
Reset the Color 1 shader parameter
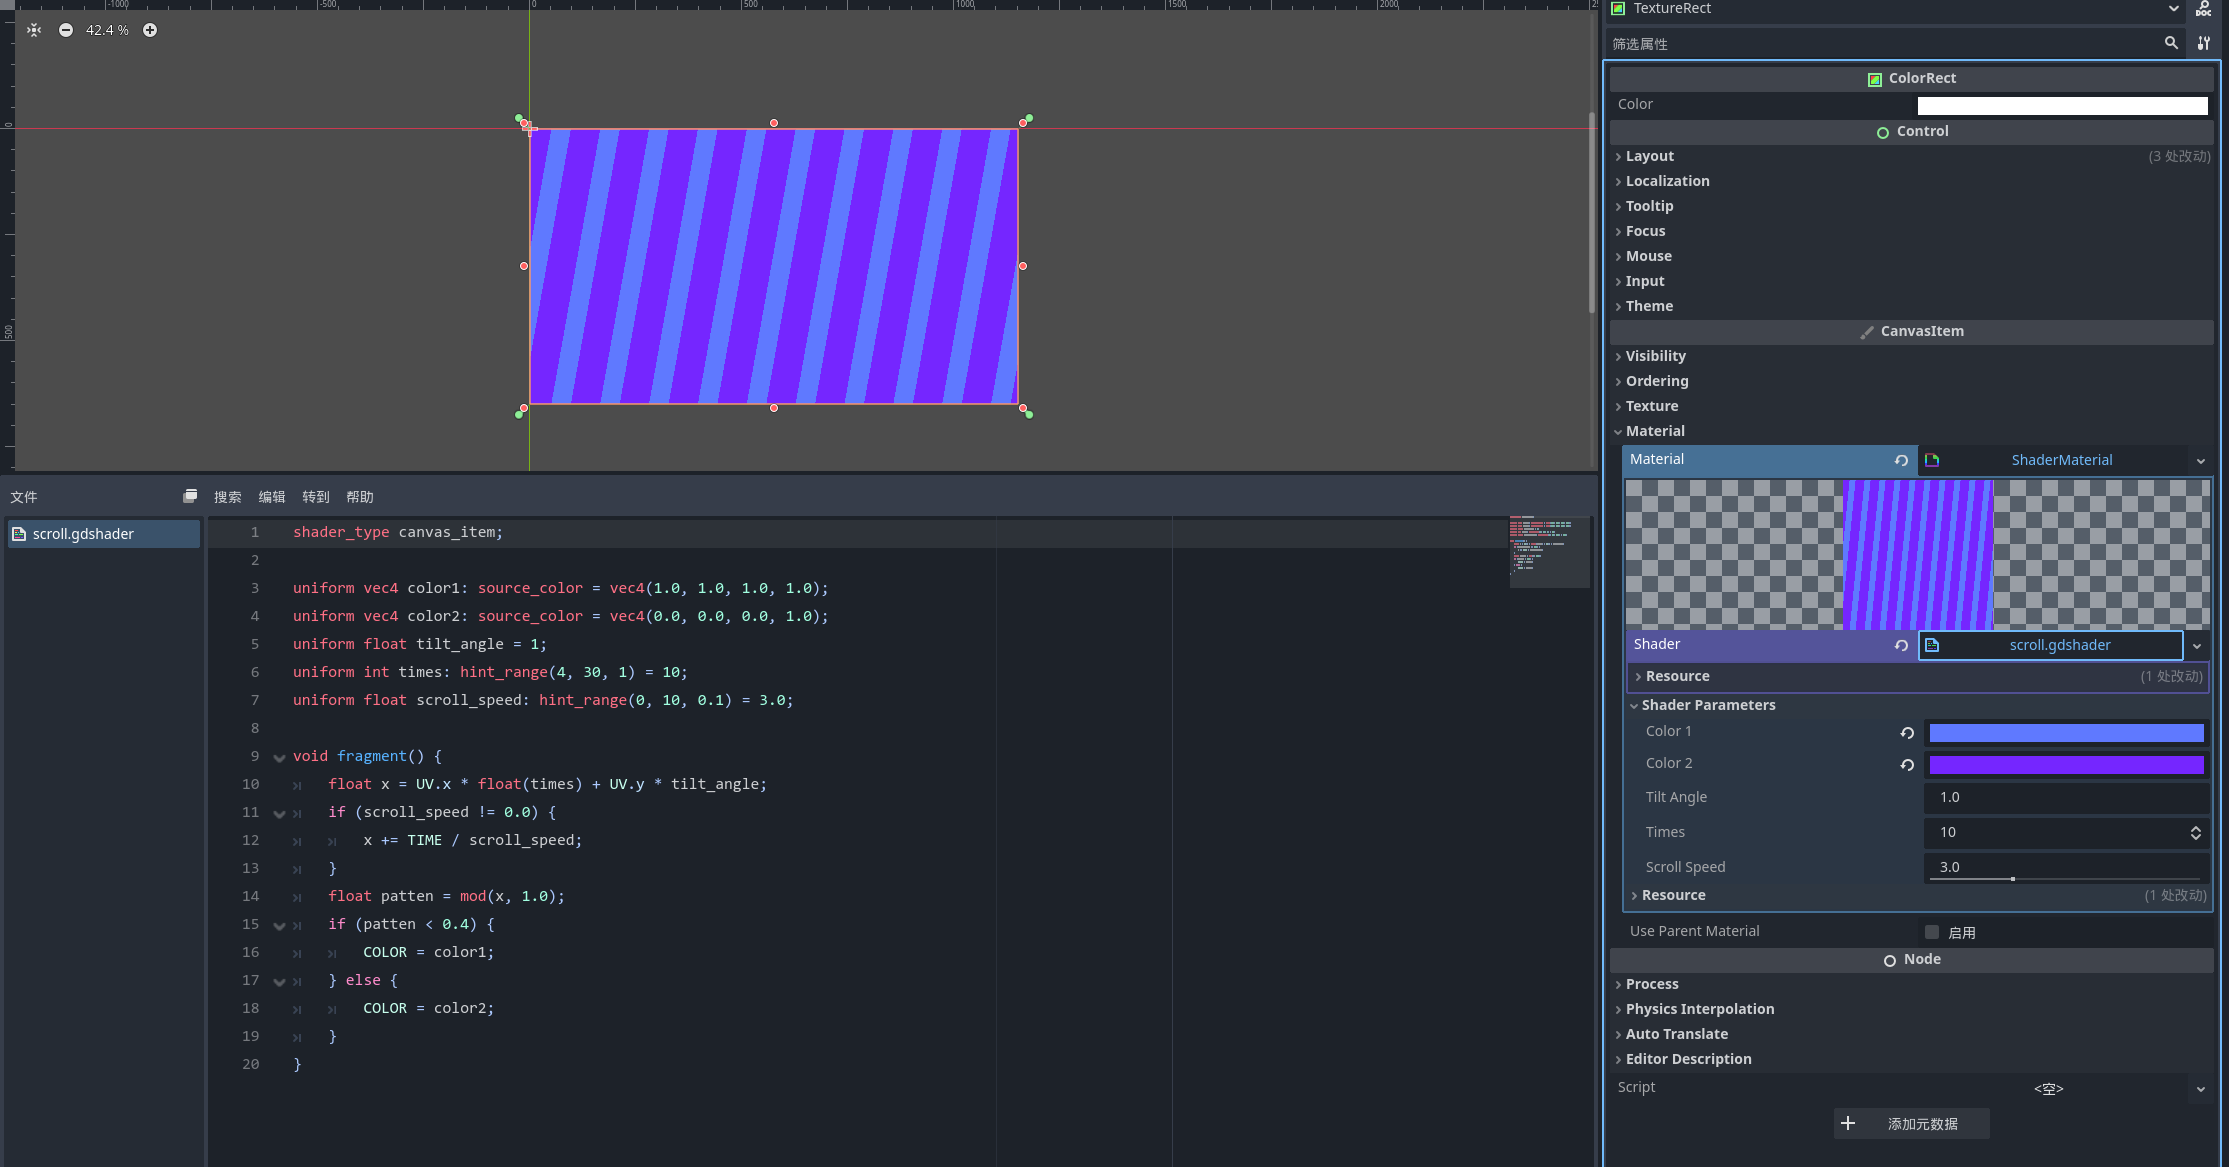(x=1907, y=733)
